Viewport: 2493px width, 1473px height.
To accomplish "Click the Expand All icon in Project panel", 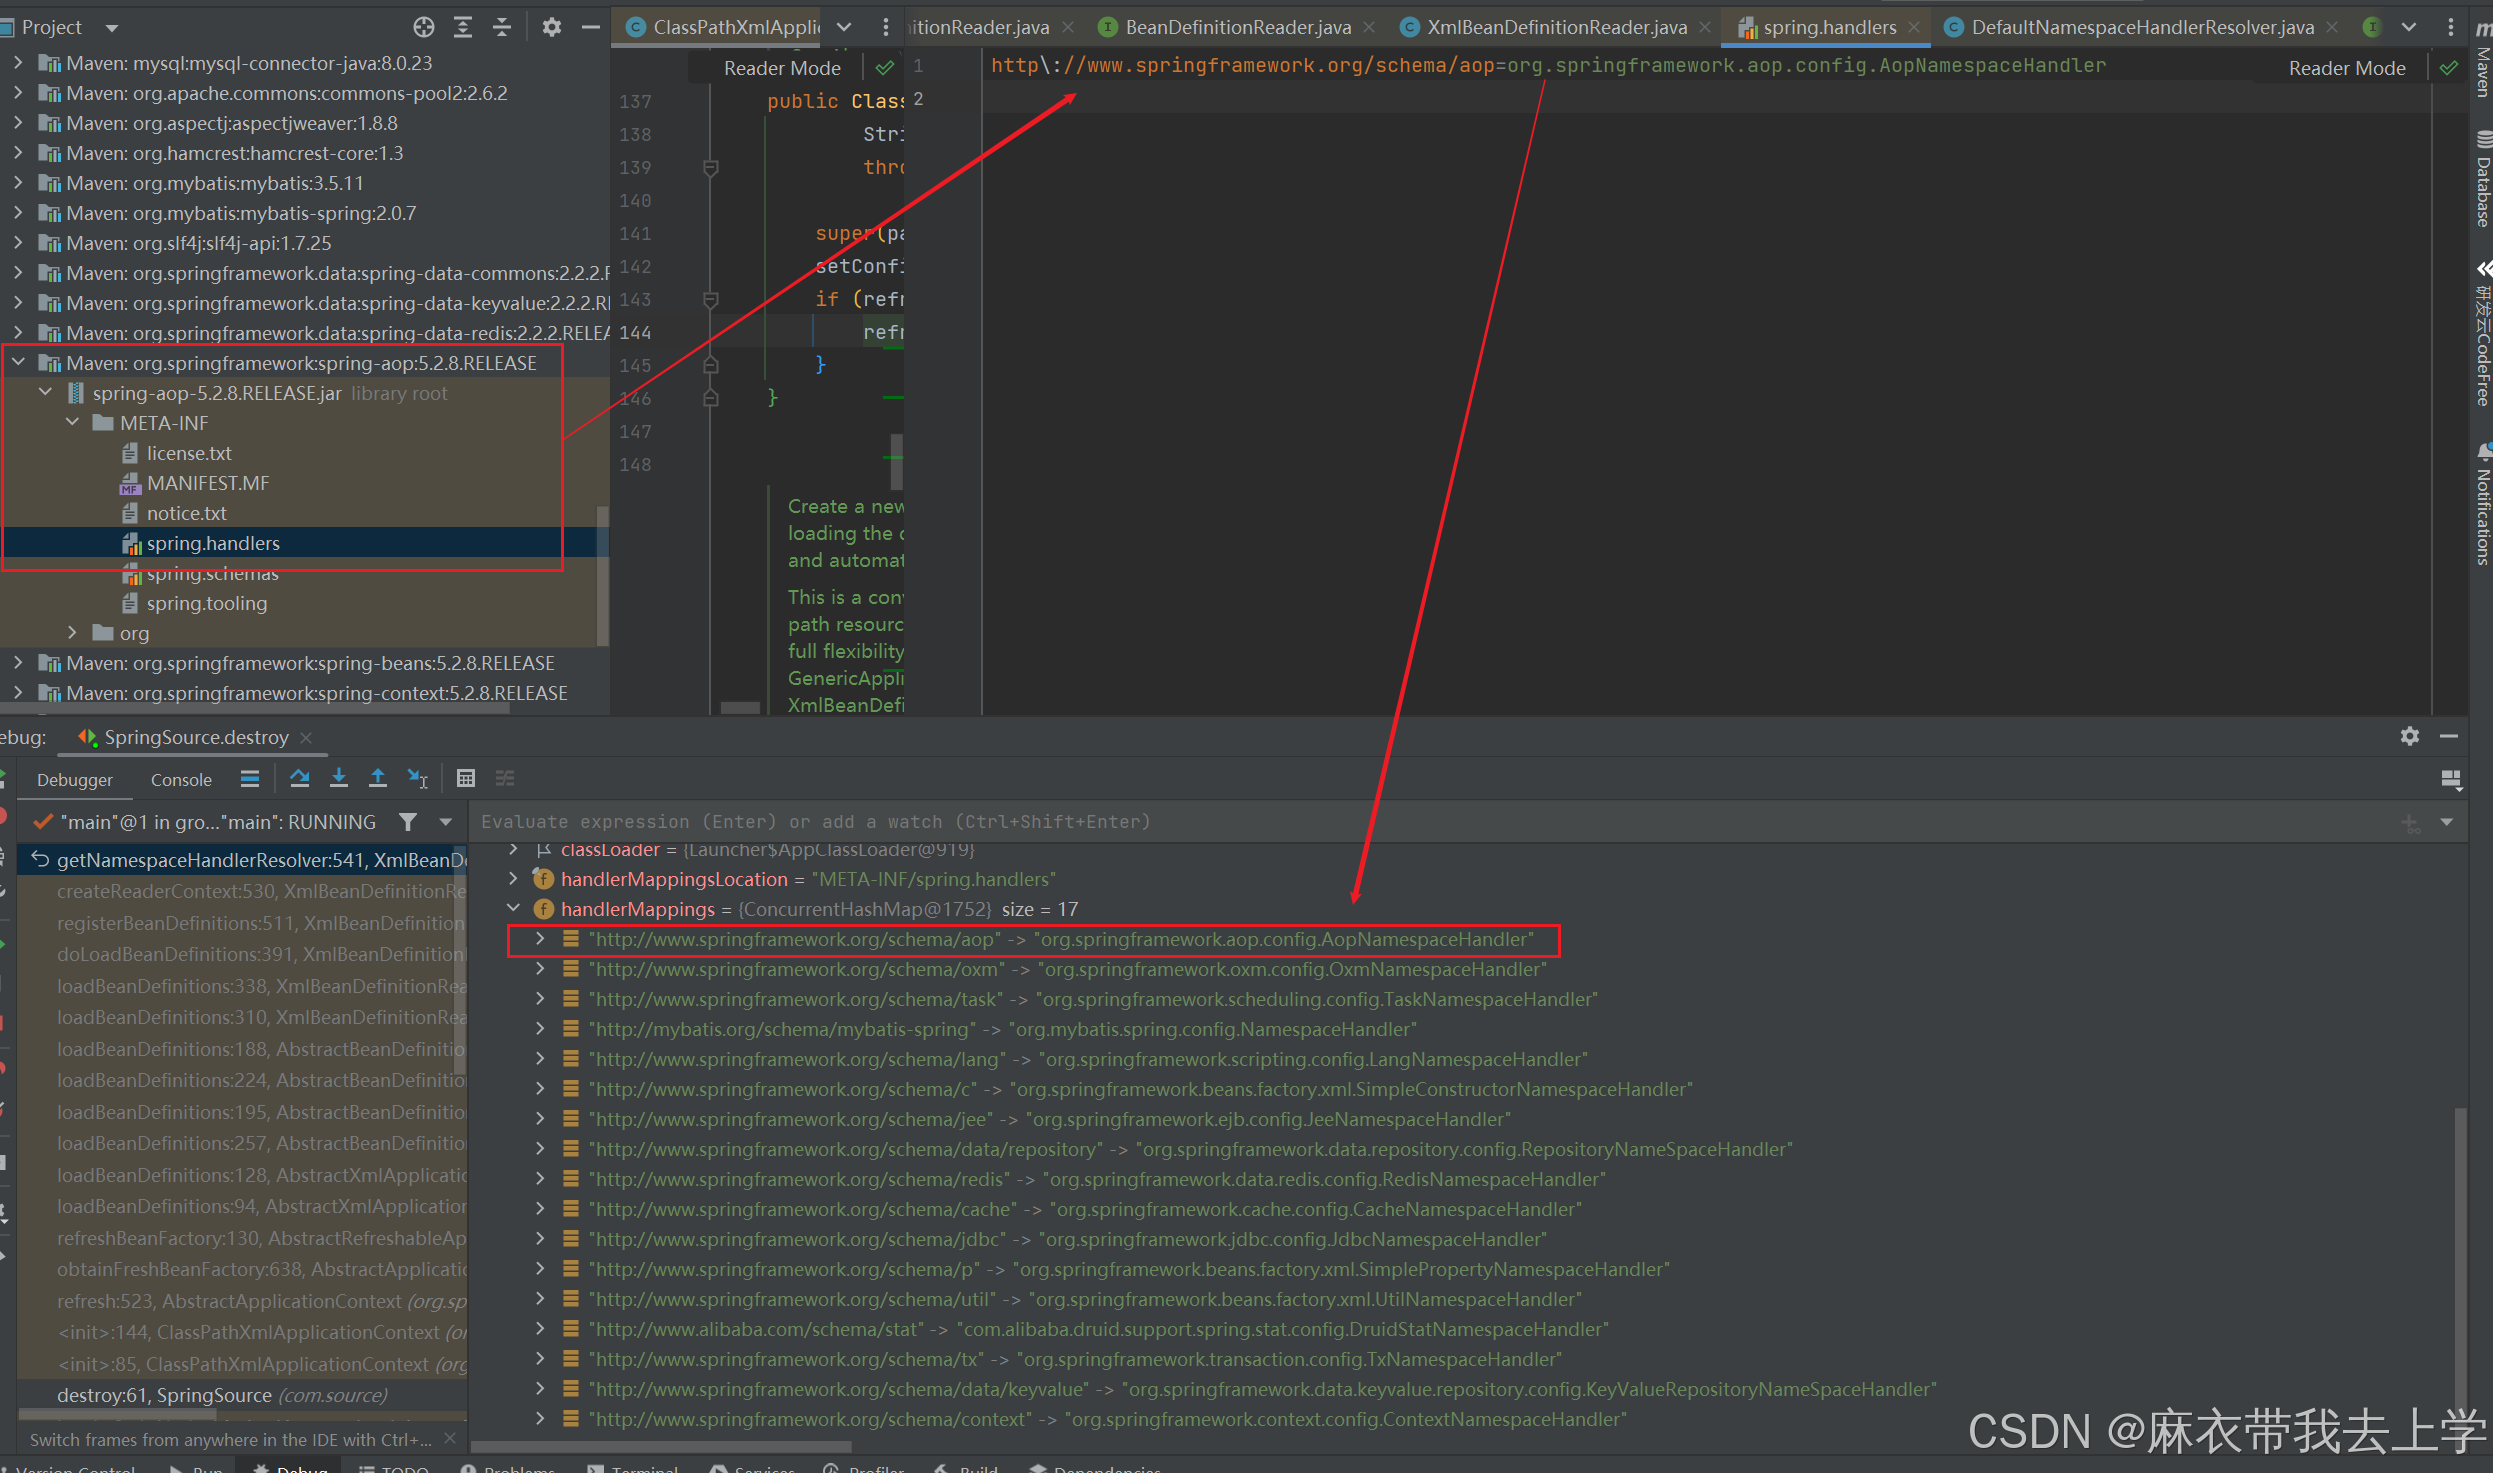I will [x=463, y=27].
